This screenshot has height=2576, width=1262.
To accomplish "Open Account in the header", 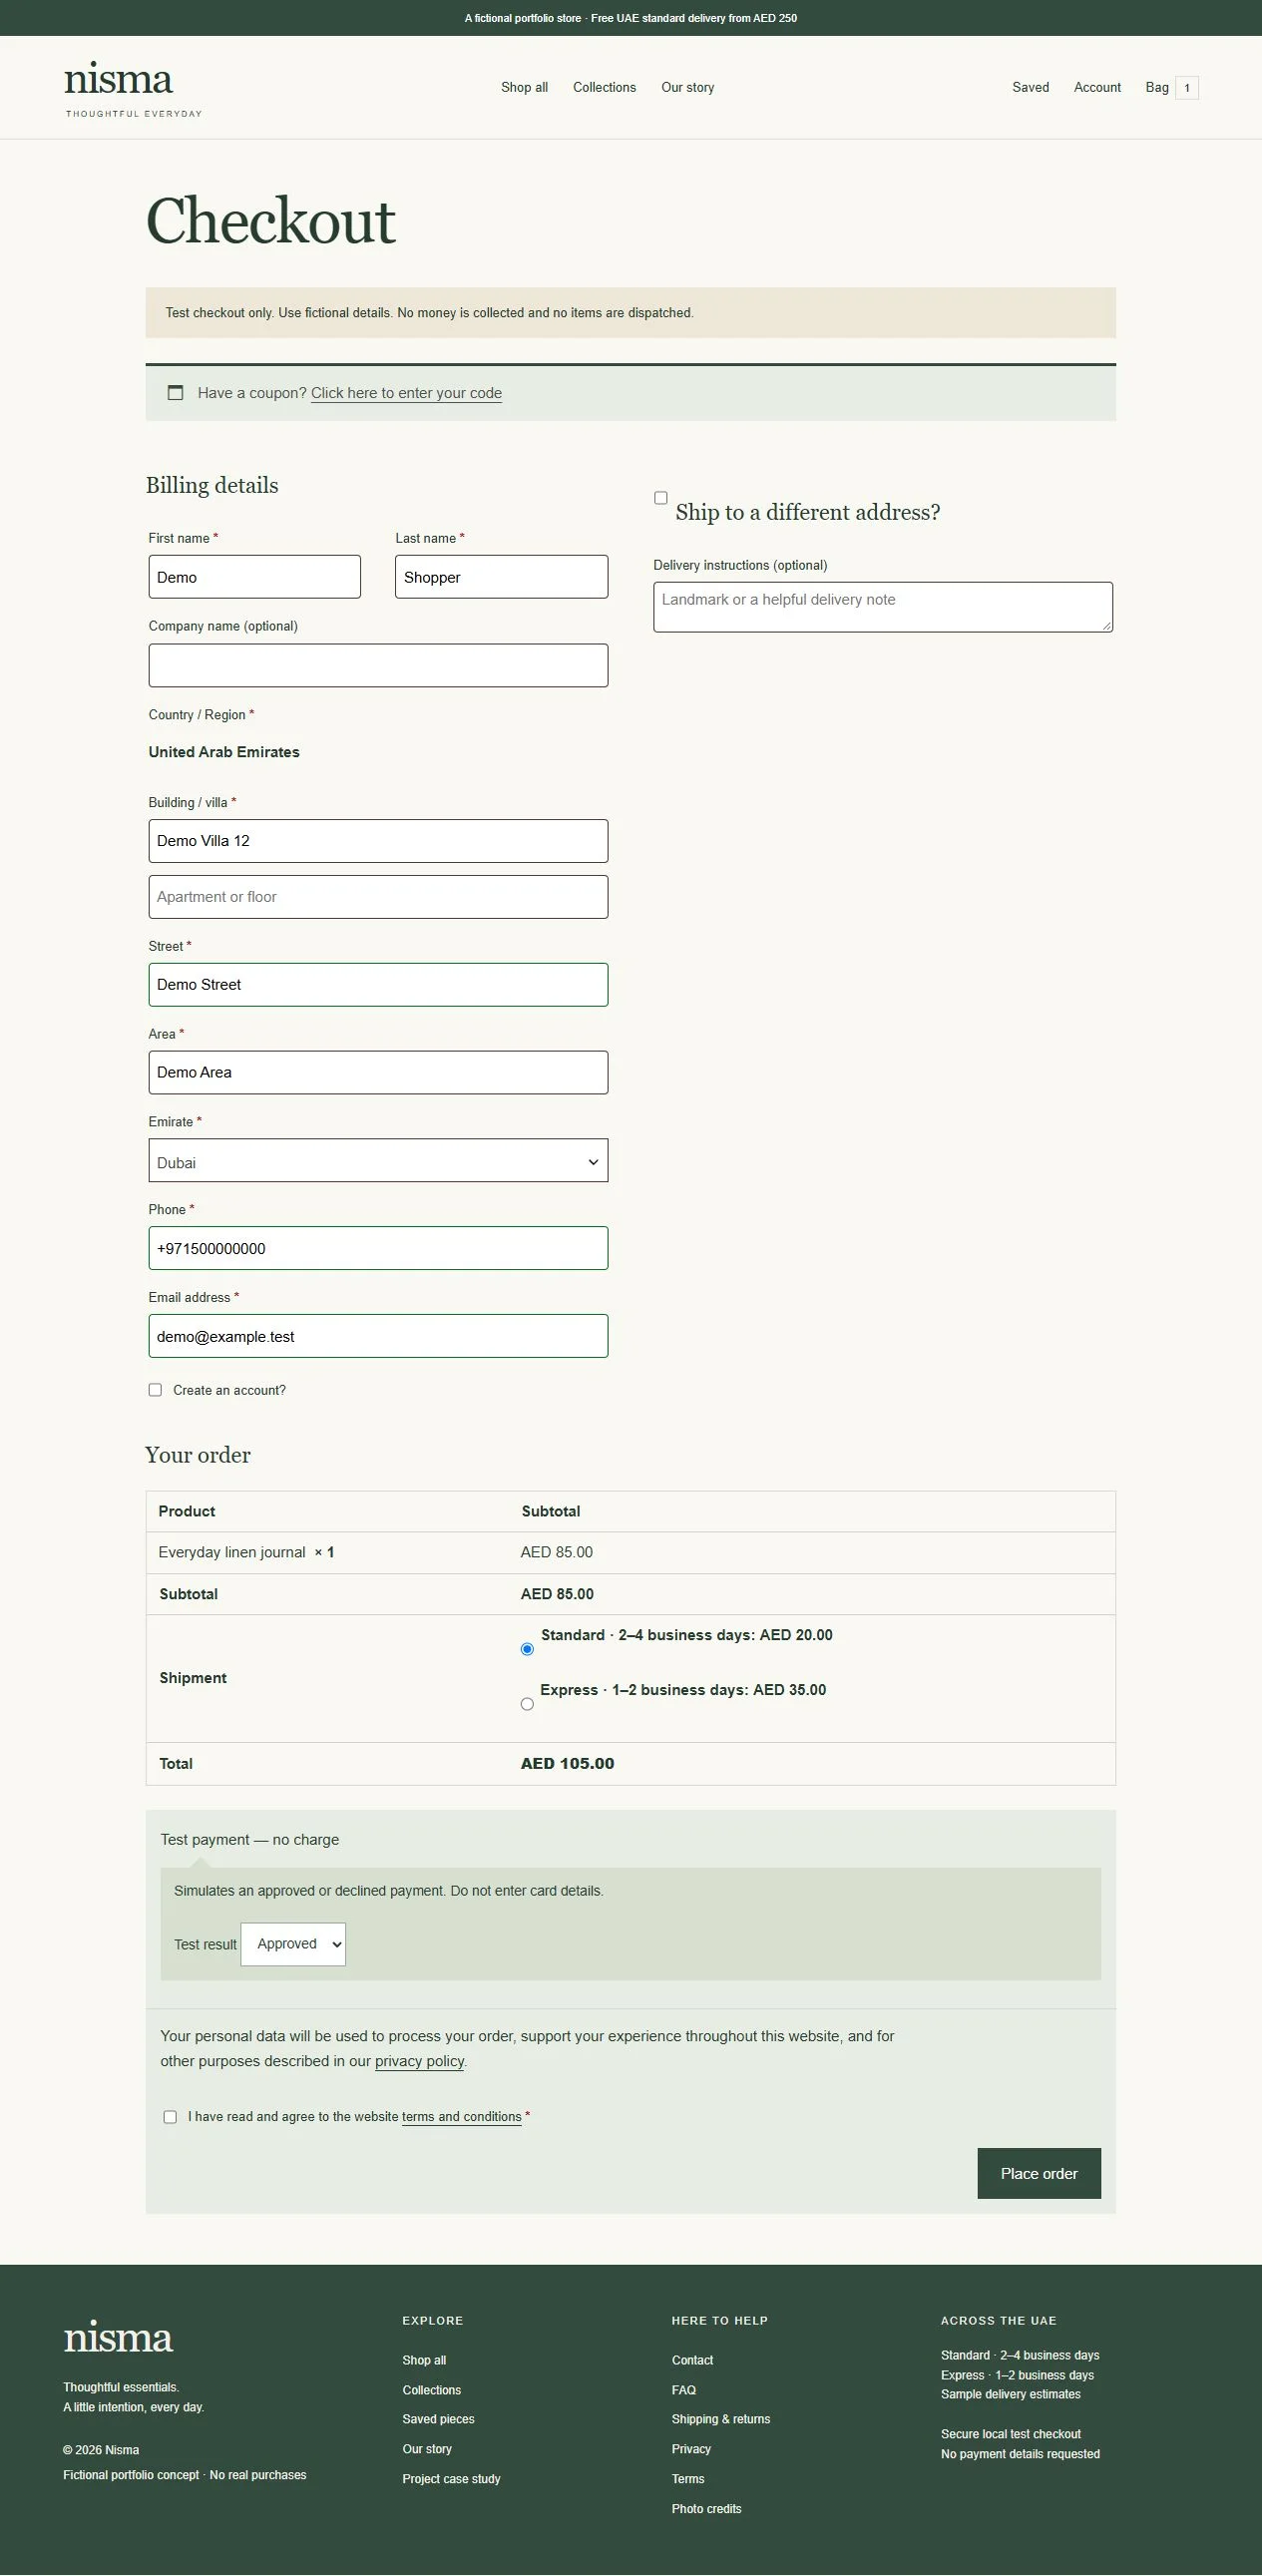I will click(x=1097, y=88).
